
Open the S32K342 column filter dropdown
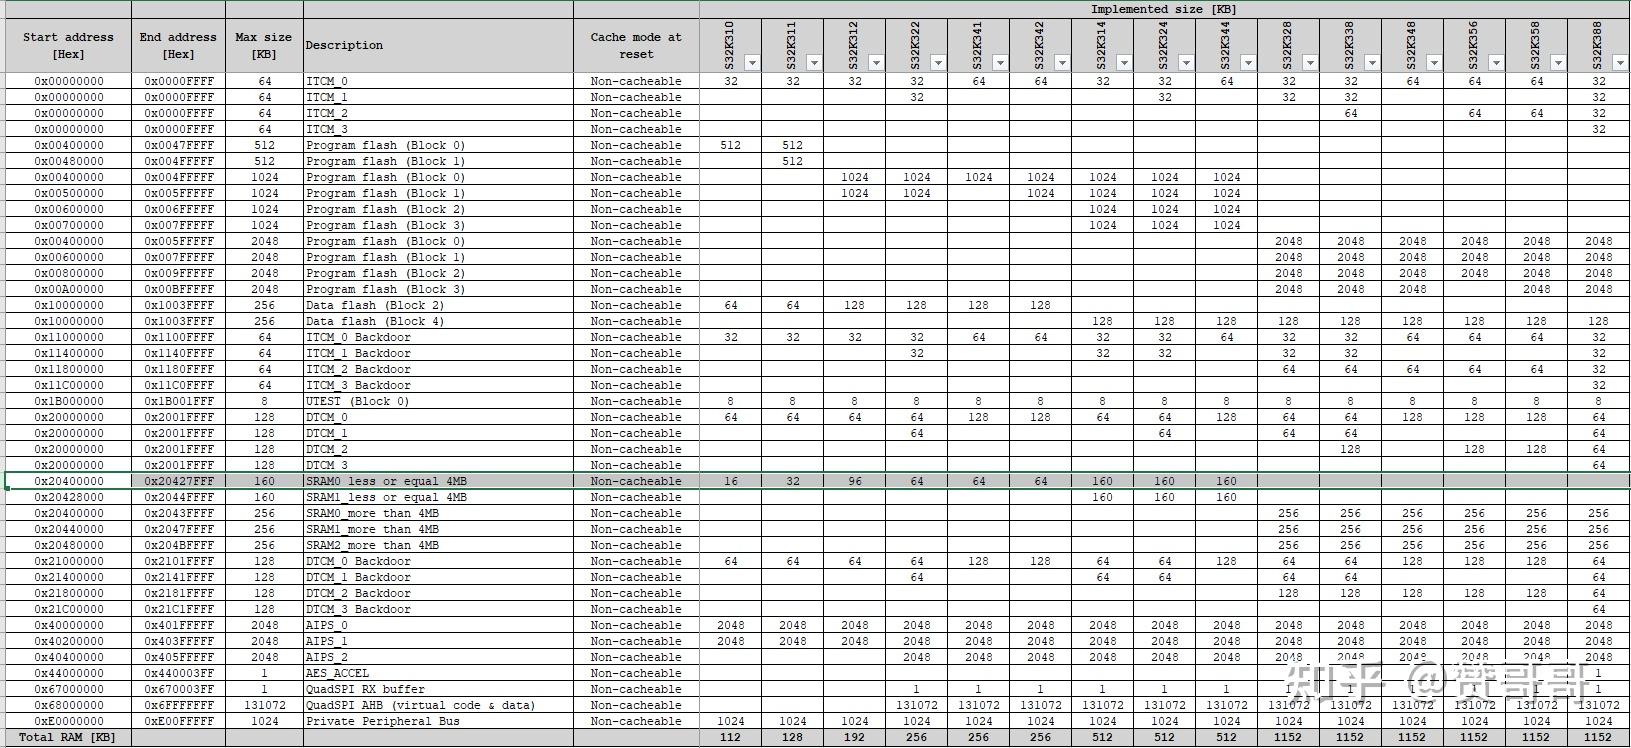(x=1062, y=63)
